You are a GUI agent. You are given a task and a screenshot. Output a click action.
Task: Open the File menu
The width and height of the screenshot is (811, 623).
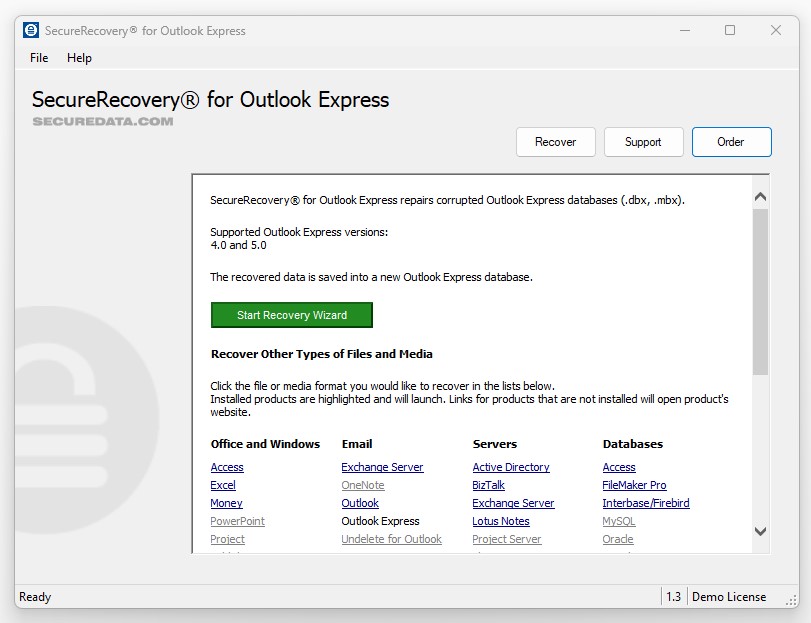point(39,58)
